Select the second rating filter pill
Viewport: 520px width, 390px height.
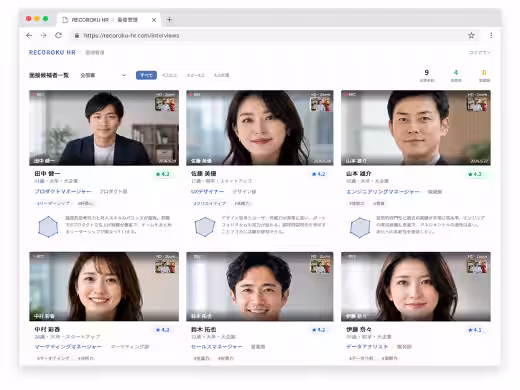pos(169,75)
